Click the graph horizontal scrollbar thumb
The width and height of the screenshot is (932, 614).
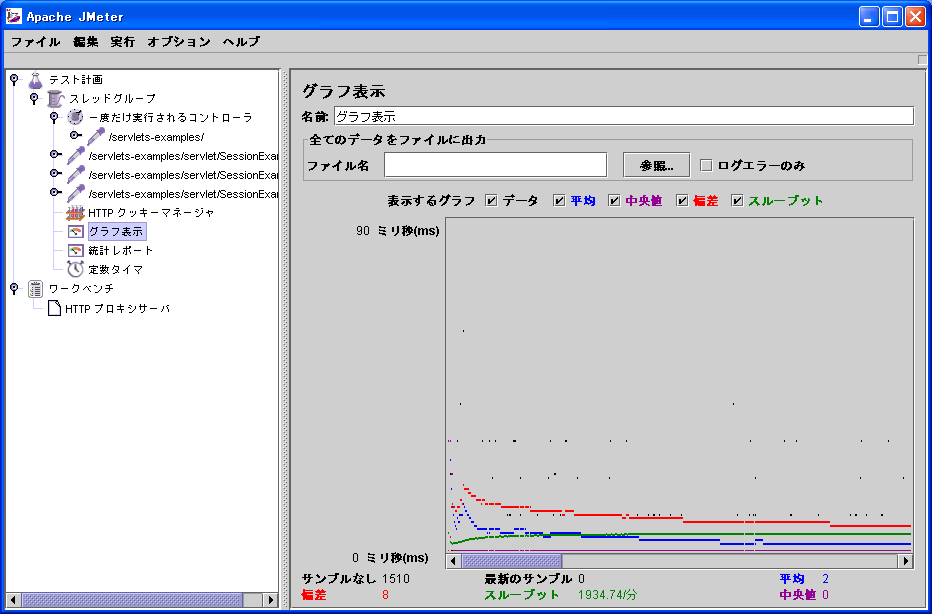(x=512, y=561)
